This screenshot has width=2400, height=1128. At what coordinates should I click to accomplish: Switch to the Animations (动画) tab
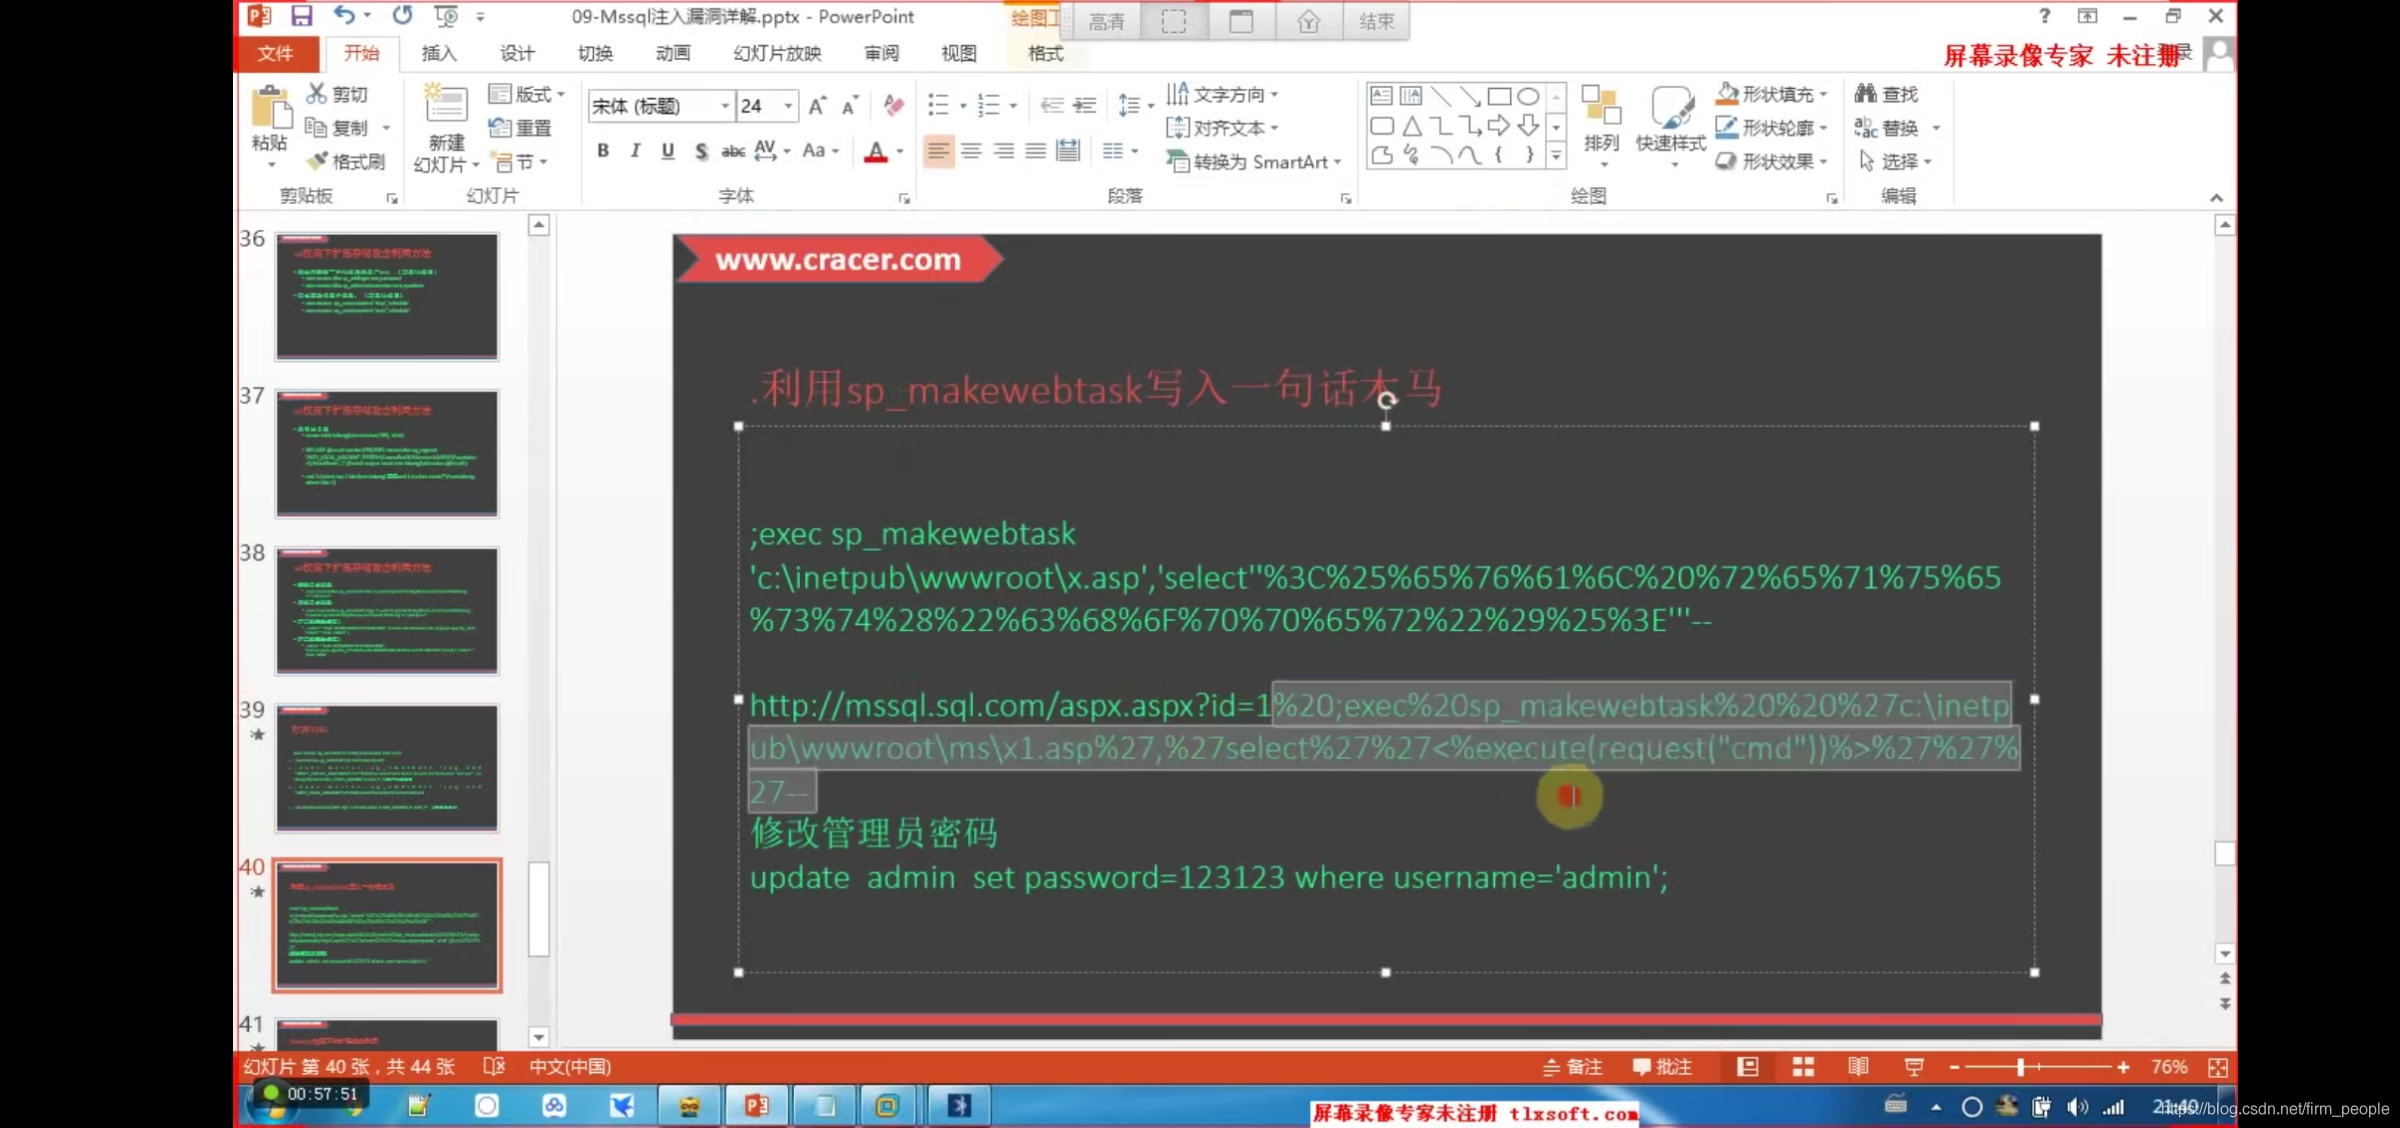coord(673,53)
